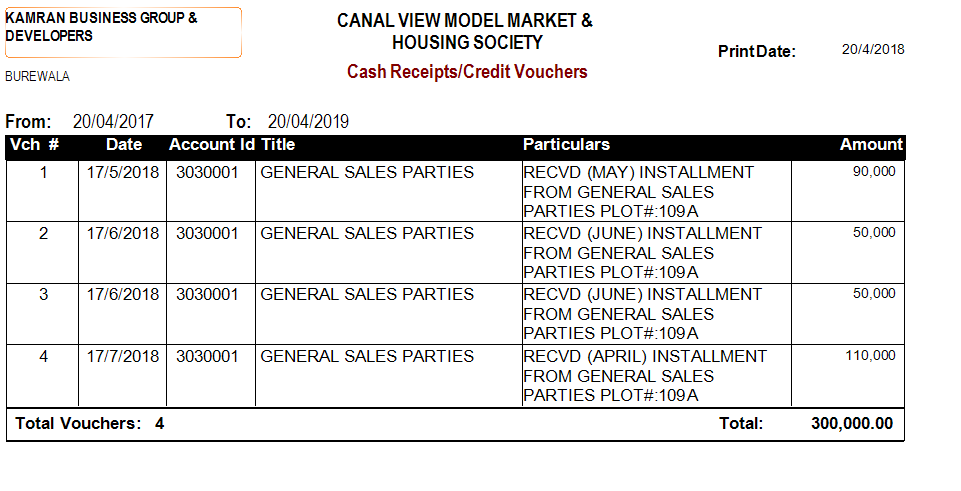Image resolution: width=961 pixels, height=491 pixels.
Task: Click the Particulars column header
Action: [566, 145]
